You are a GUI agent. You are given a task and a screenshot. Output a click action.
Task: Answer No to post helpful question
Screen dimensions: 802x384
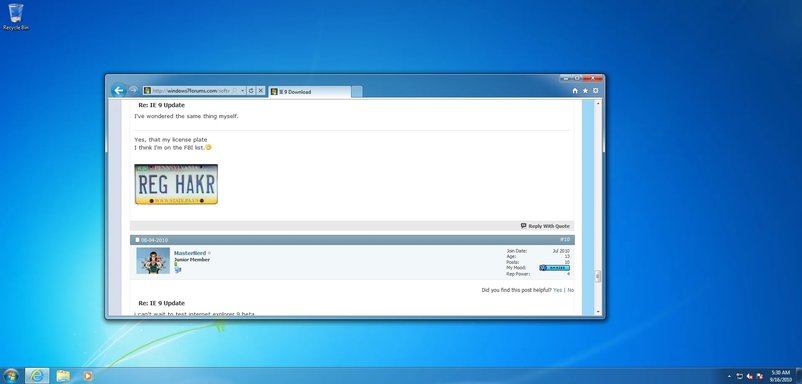pos(571,290)
